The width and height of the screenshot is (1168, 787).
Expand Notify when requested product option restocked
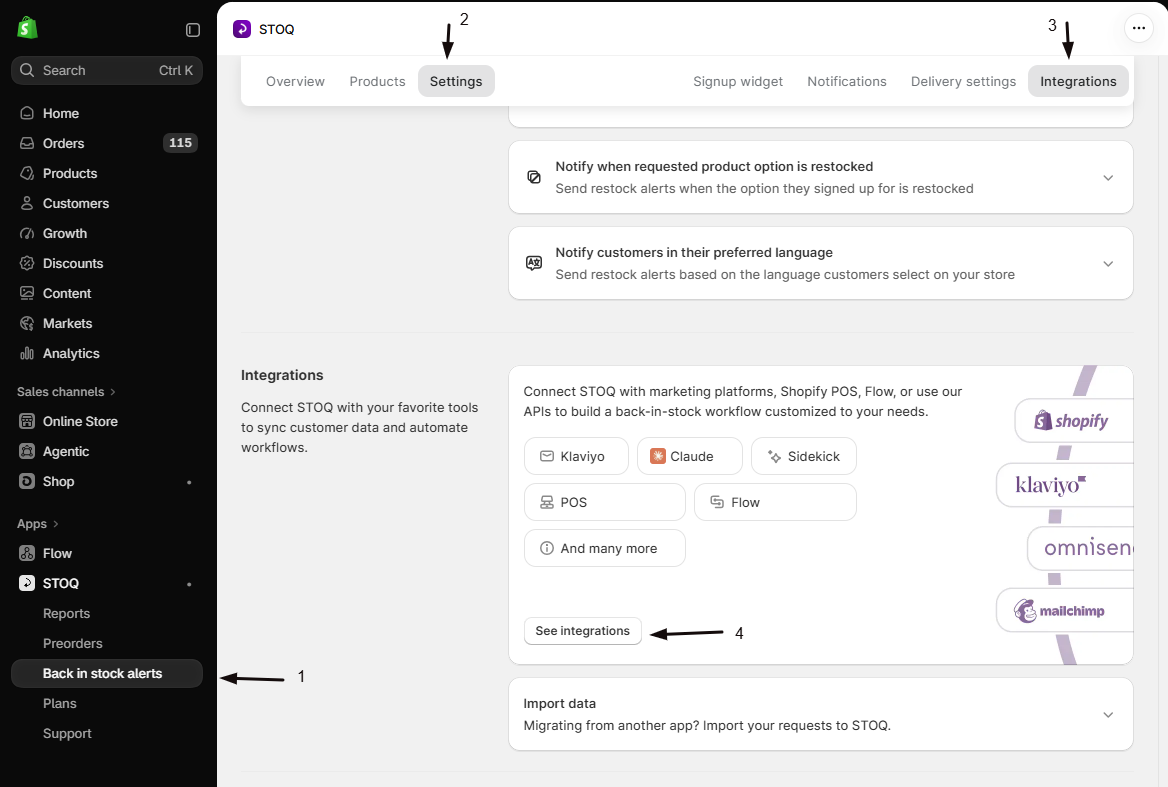[x=1108, y=178]
